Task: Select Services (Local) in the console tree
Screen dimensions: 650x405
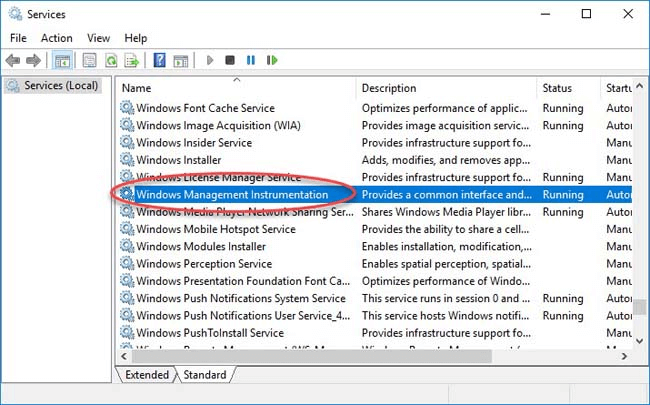Action: point(53,86)
